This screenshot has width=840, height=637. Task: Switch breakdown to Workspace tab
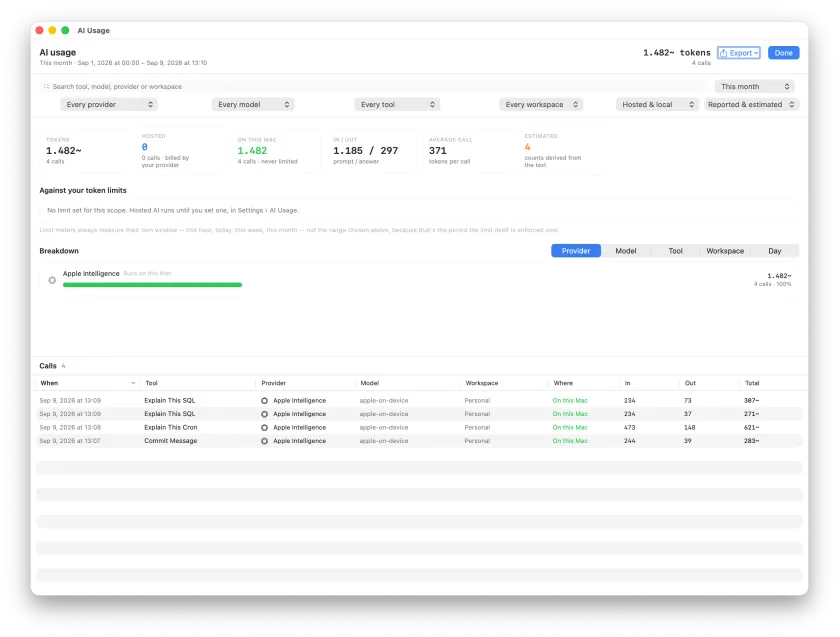[x=725, y=251]
